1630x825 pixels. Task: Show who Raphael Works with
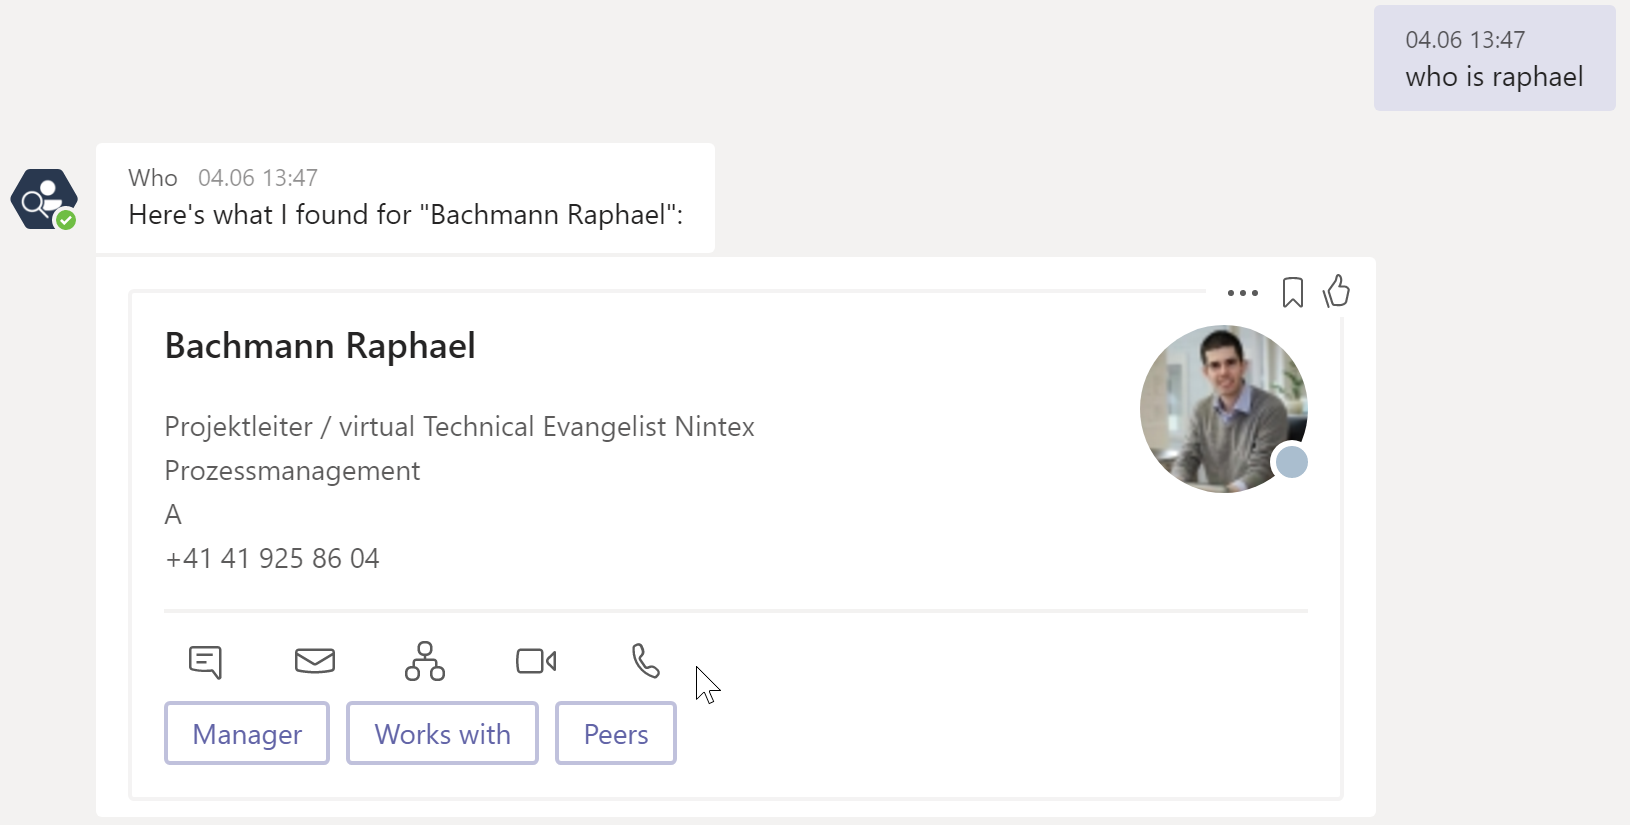442,734
